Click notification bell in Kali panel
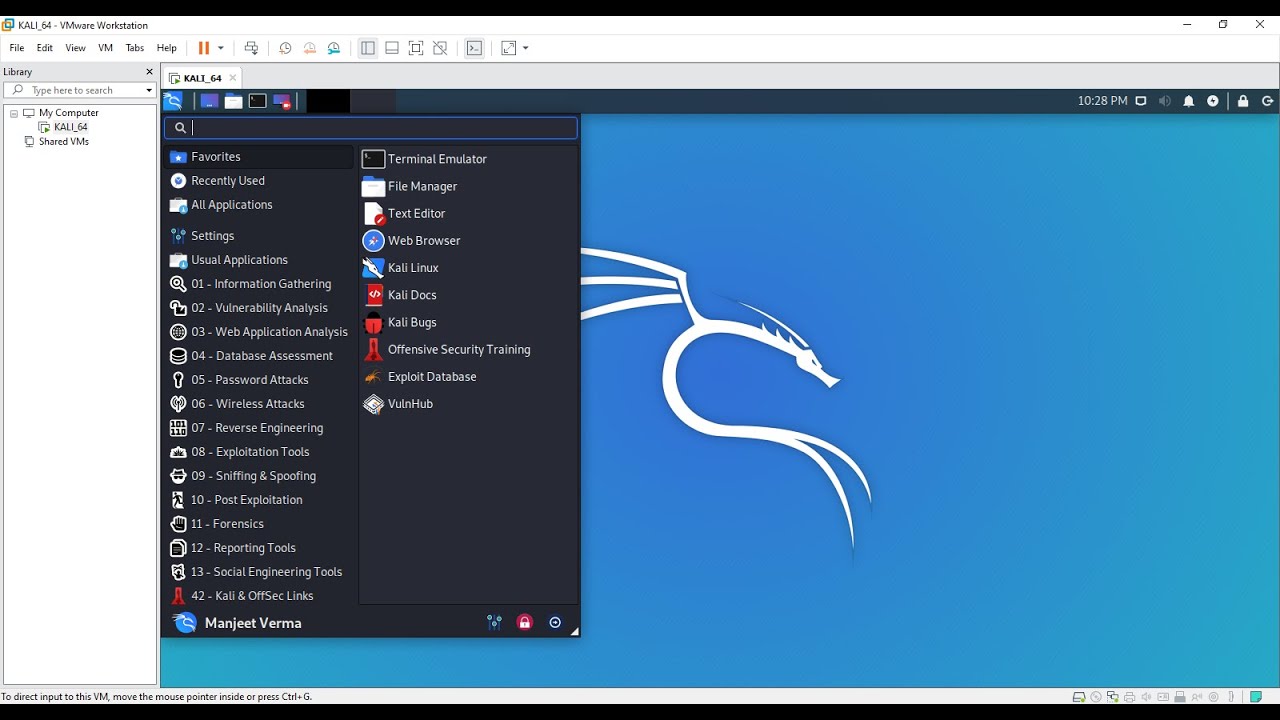Screen dimensions: 1280x720 click(x=1189, y=101)
